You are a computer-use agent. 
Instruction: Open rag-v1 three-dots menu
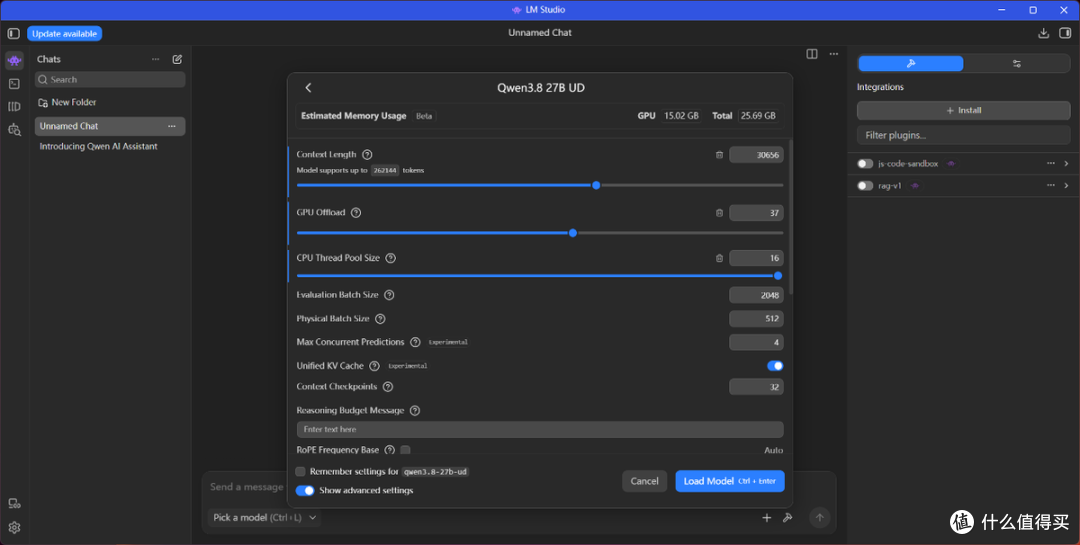(x=1050, y=185)
